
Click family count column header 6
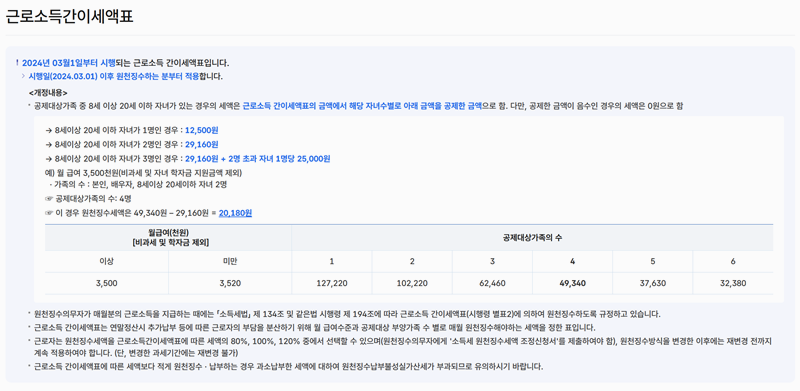(x=733, y=261)
